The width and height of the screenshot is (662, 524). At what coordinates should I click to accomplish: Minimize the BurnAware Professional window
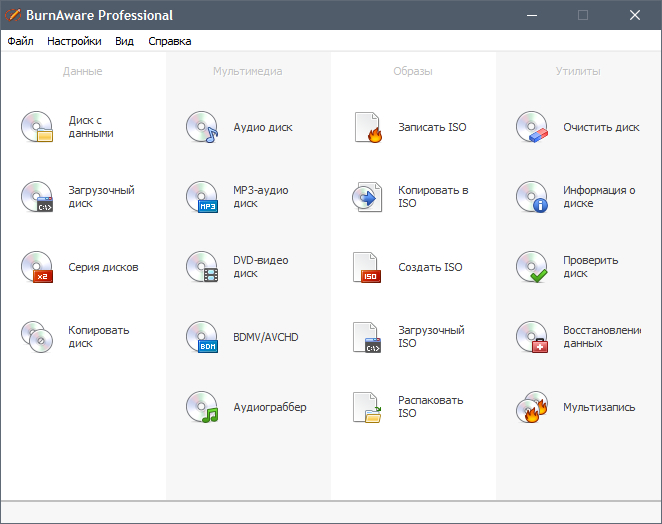(532, 15)
